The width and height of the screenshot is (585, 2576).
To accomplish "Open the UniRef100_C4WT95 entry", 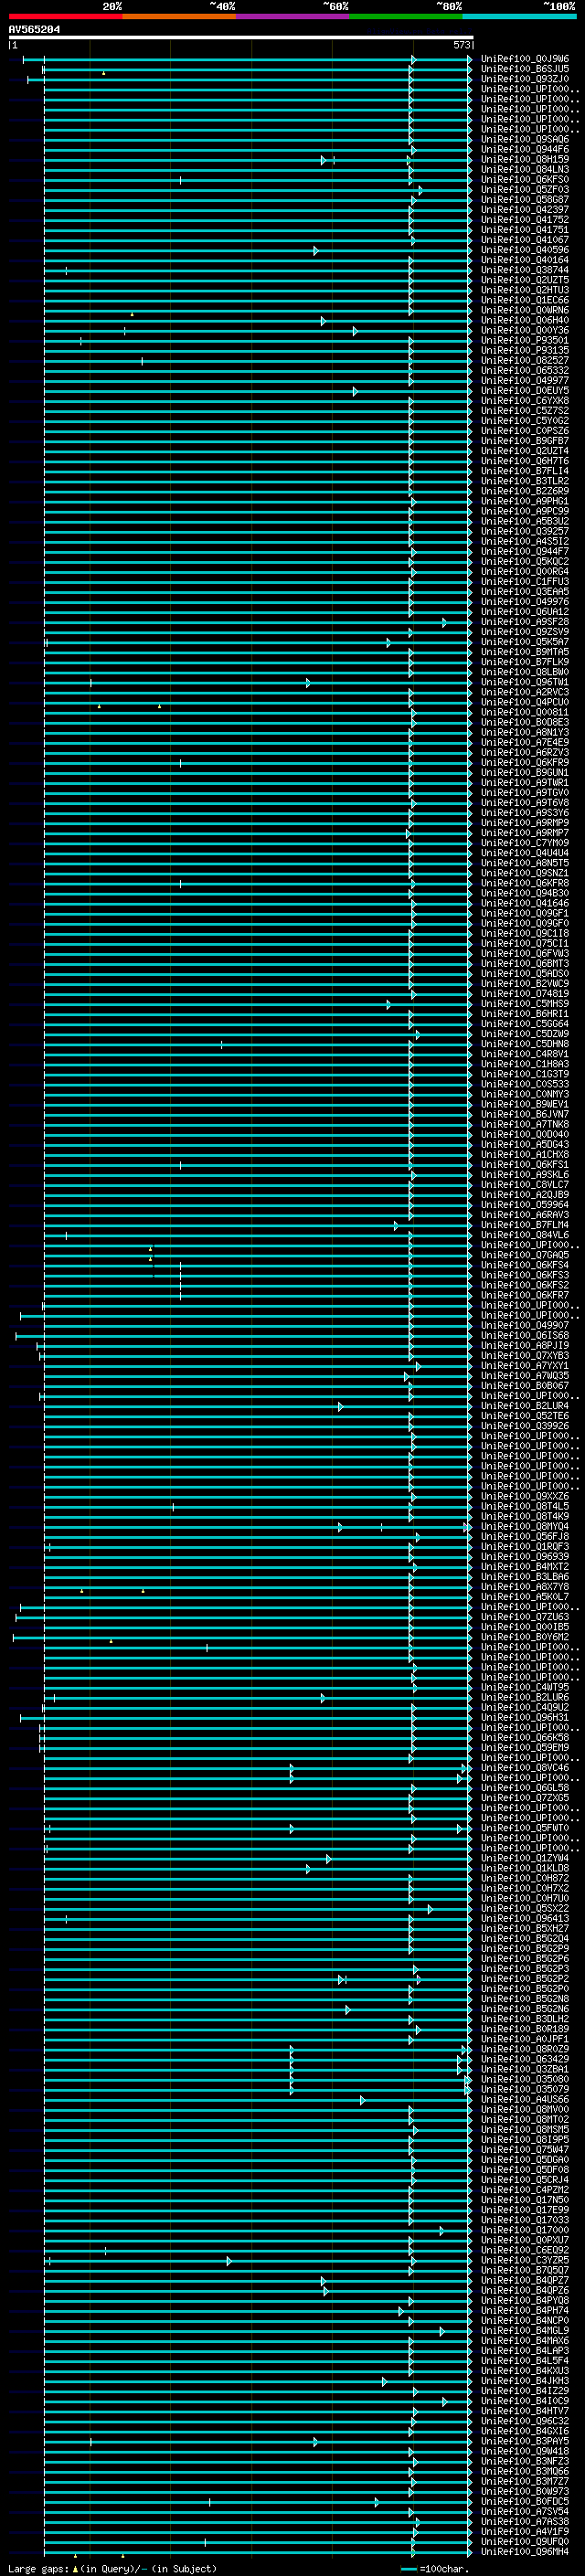I will click(x=525, y=1687).
